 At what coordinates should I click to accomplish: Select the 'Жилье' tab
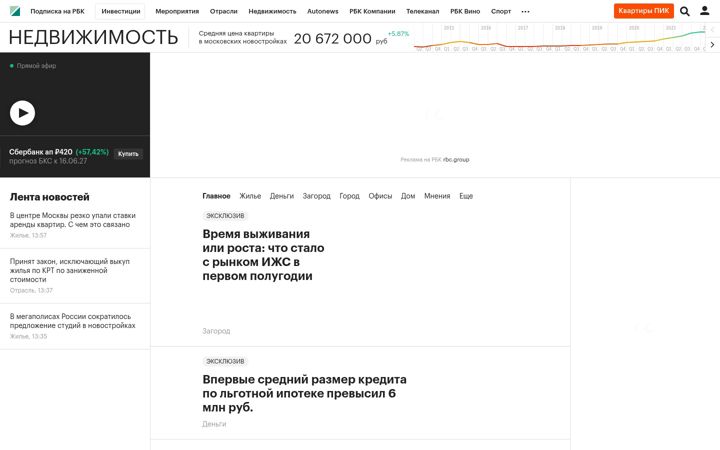(250, 196)
